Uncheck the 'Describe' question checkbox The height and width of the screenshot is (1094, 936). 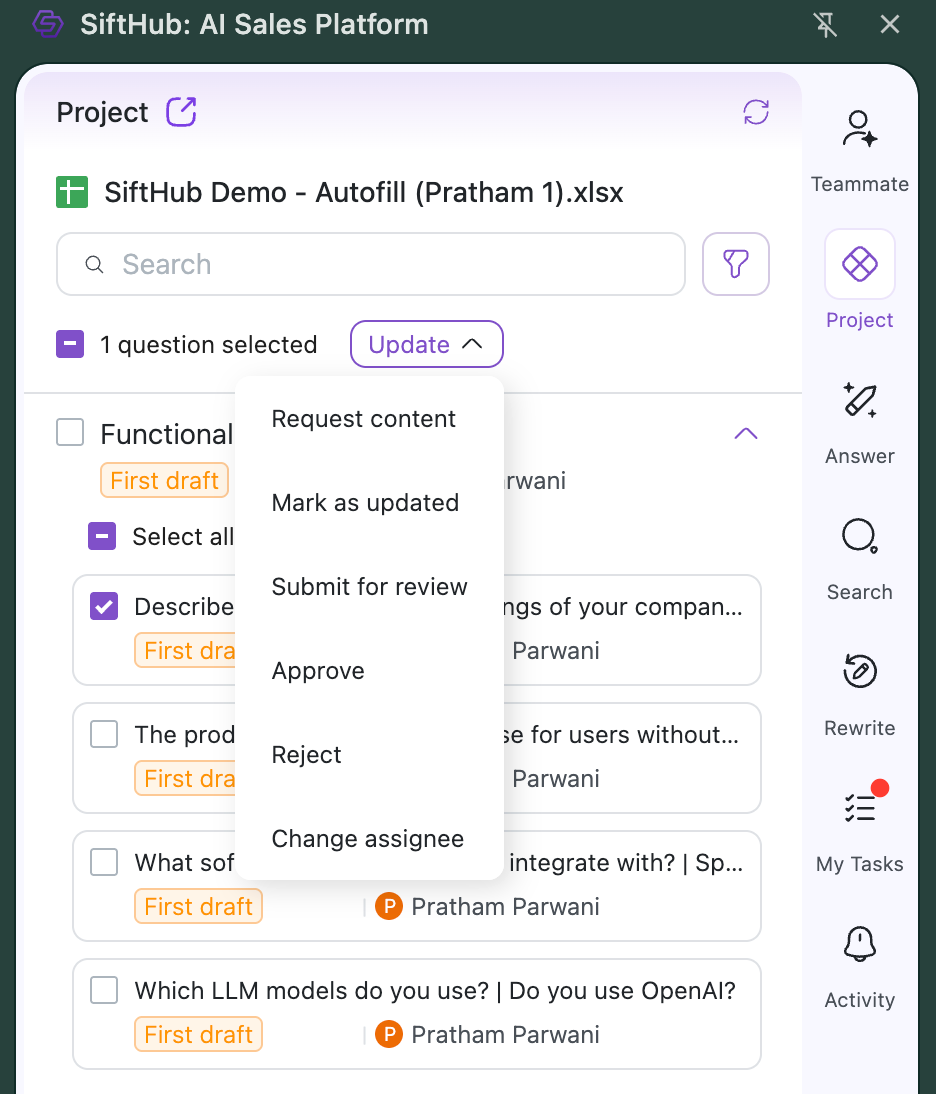(x=104, y=606)
